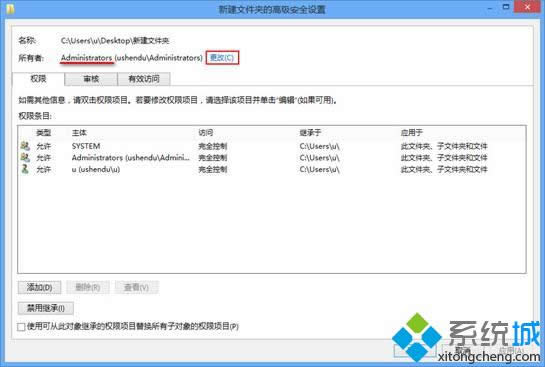Click the 添加(D) button
The height and width of the screenshot is (367, 545).
point(39,287)
